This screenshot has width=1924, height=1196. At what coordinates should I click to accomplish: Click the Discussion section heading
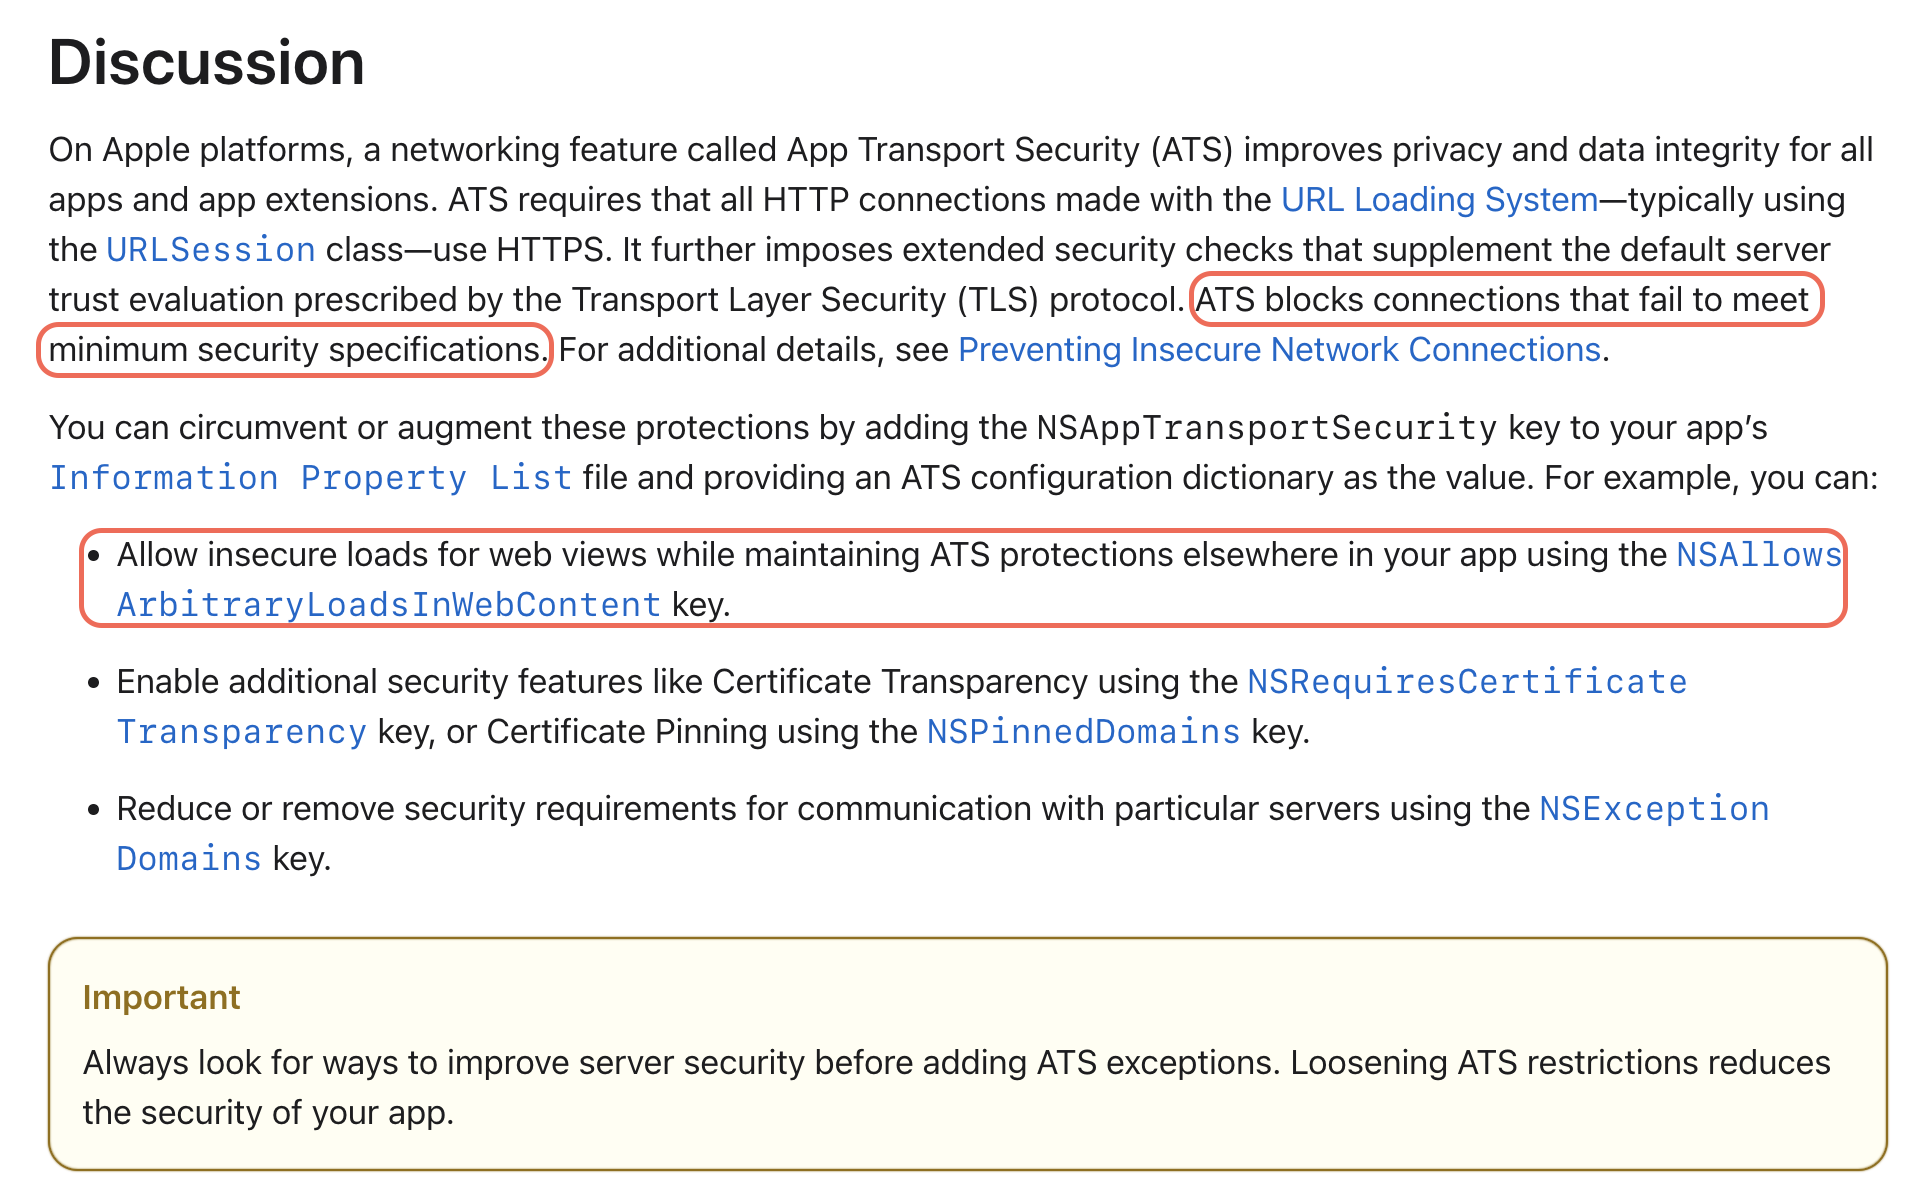coord(206,63)
